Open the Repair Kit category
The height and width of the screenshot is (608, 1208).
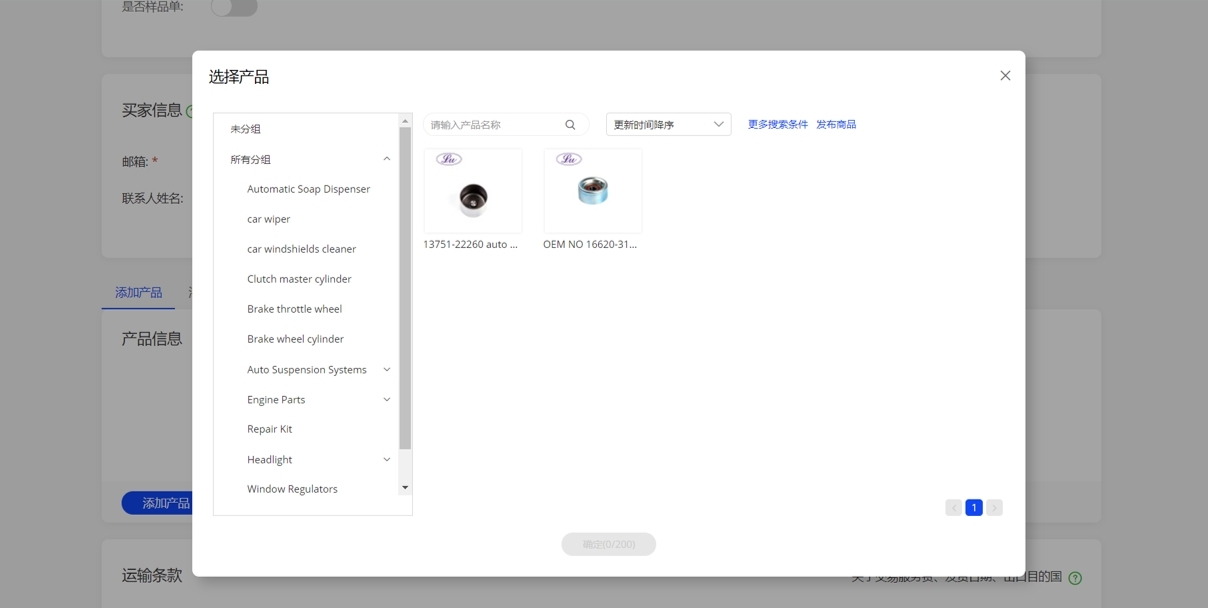pos(269,429)
